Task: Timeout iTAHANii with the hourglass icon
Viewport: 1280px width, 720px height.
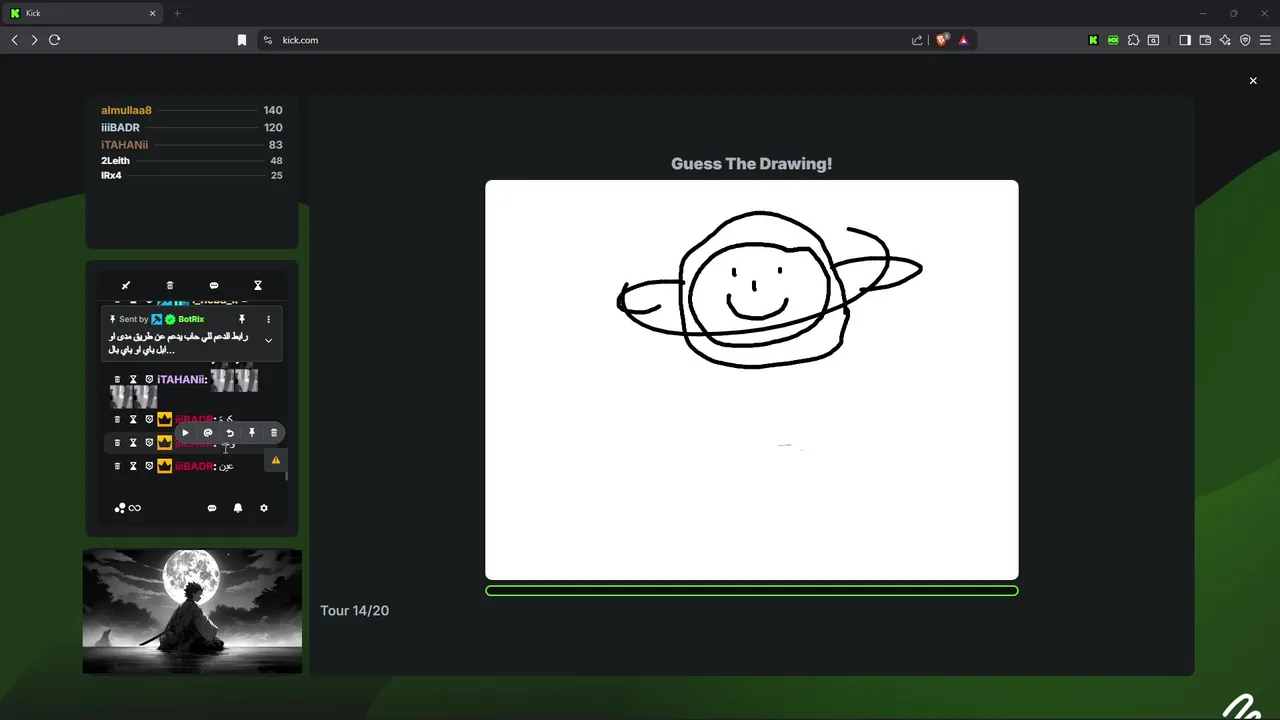Action: point(133,380)
